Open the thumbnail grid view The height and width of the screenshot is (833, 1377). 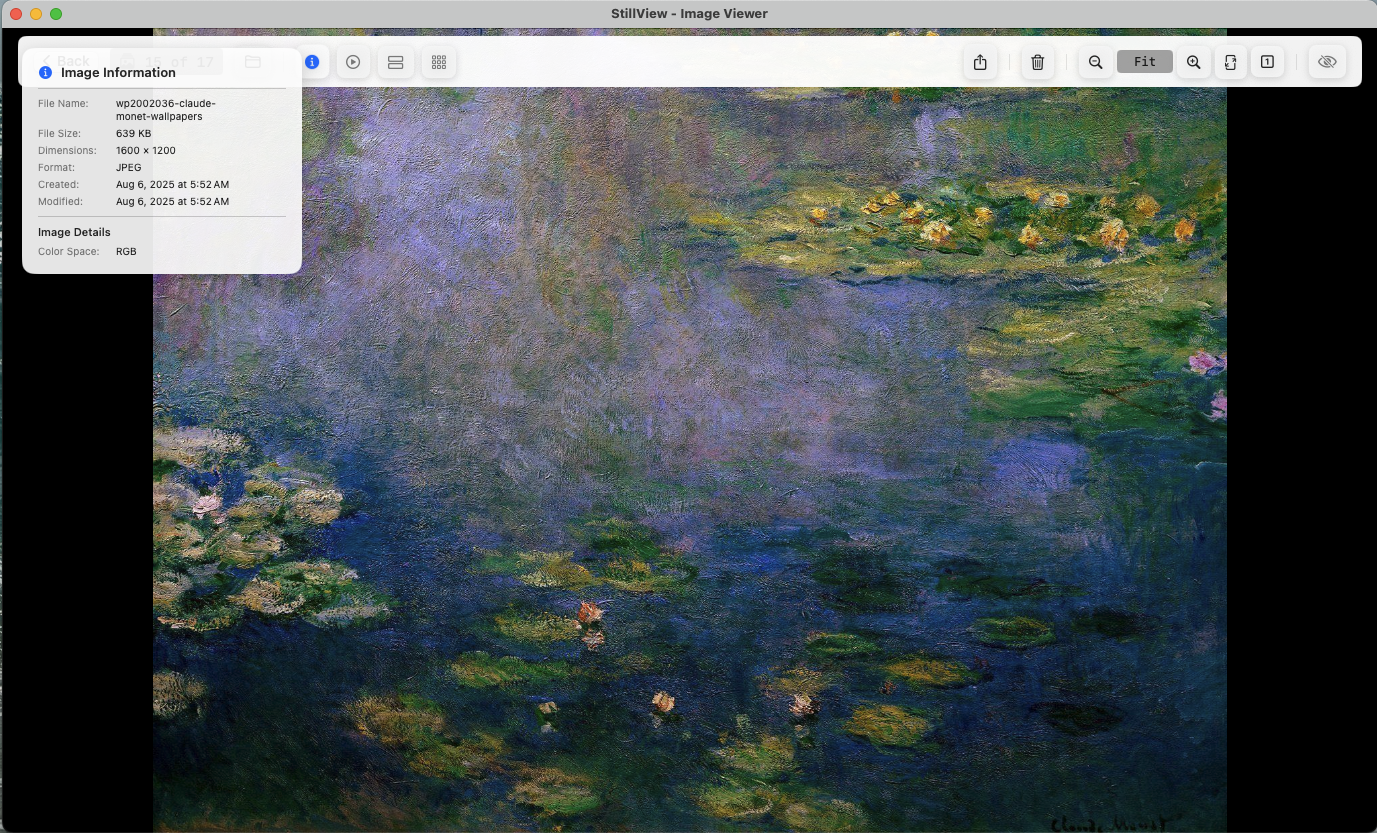438,62
